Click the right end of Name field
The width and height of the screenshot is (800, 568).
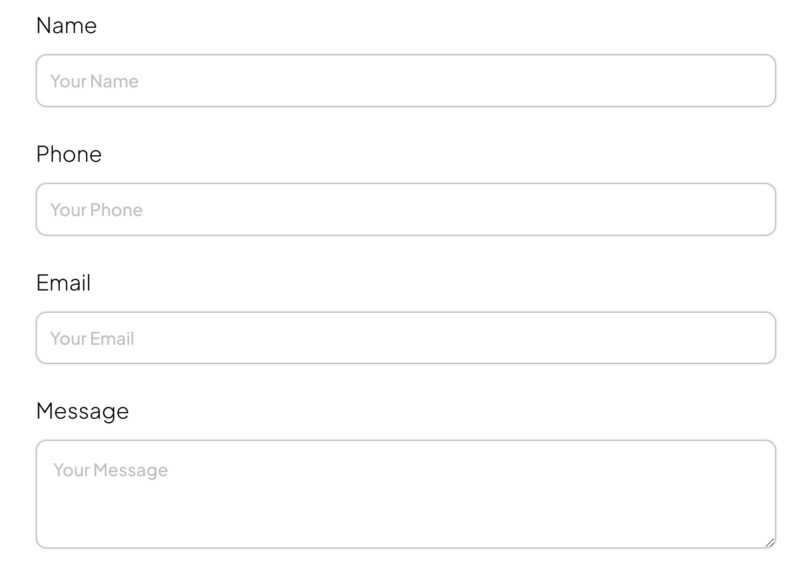pos(750,81)
